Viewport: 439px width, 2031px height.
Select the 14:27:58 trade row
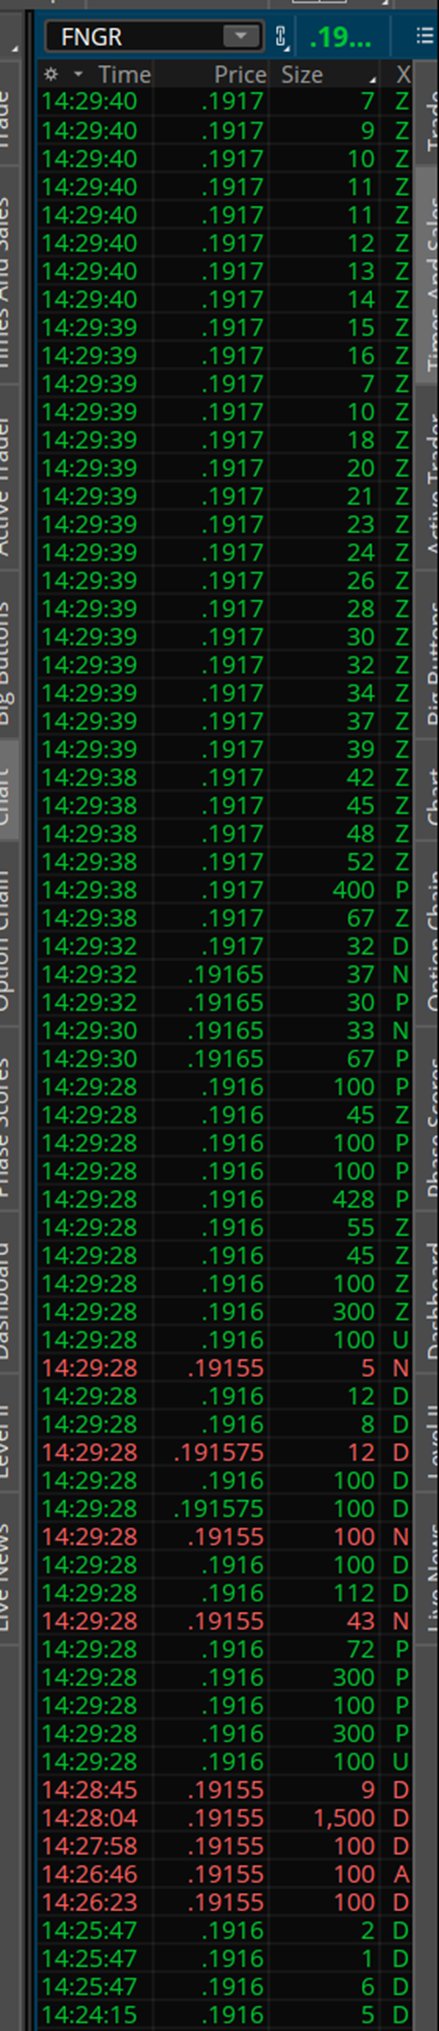tap(225, 1846)
